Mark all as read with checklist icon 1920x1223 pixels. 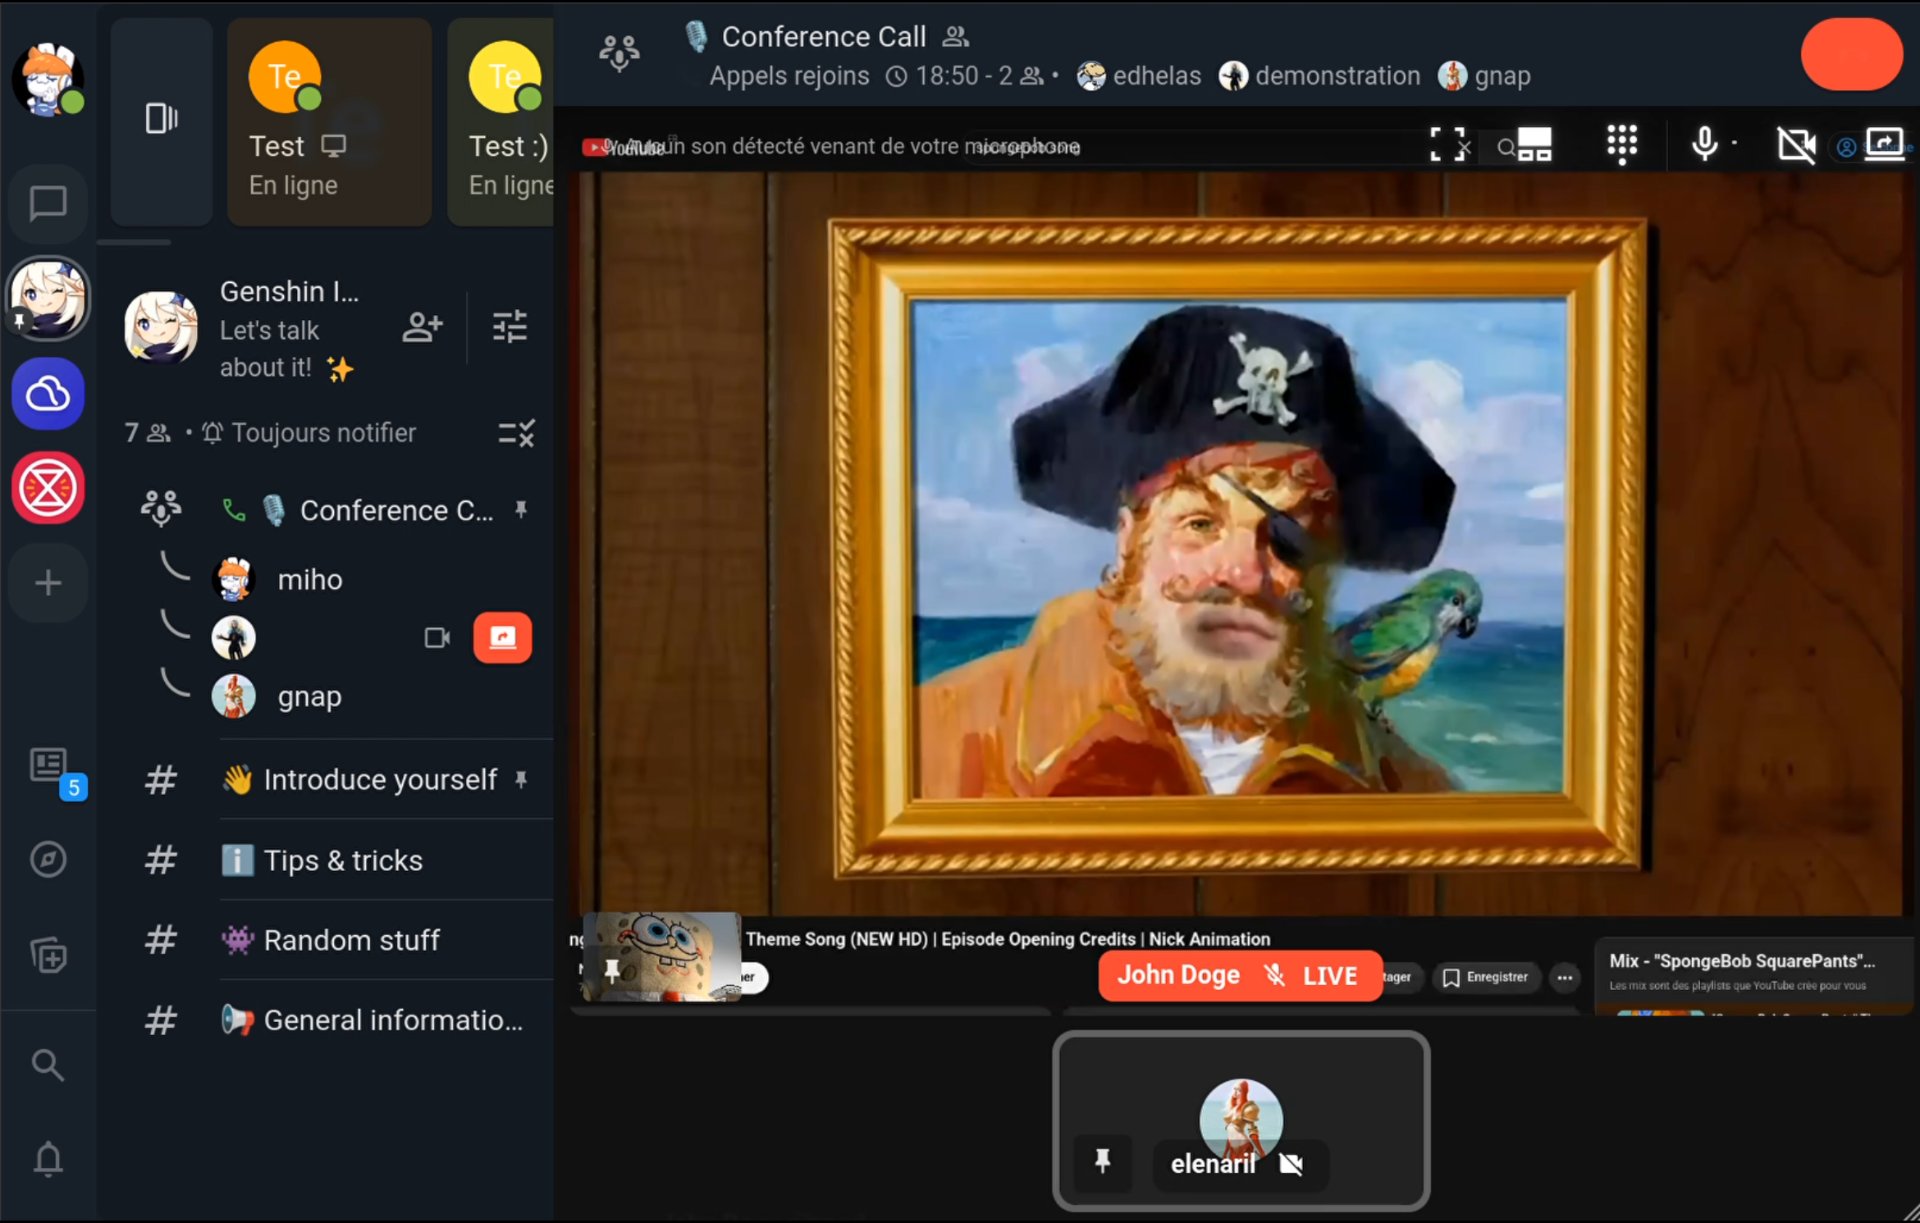click(x=516, y=433)
